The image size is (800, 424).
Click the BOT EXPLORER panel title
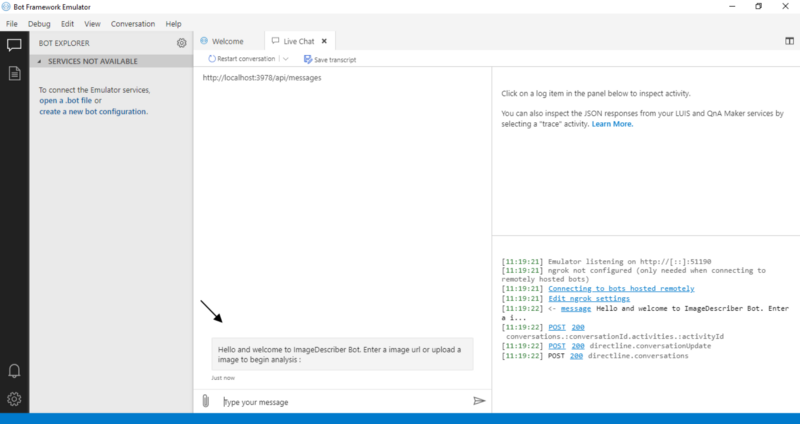(64, 43)
